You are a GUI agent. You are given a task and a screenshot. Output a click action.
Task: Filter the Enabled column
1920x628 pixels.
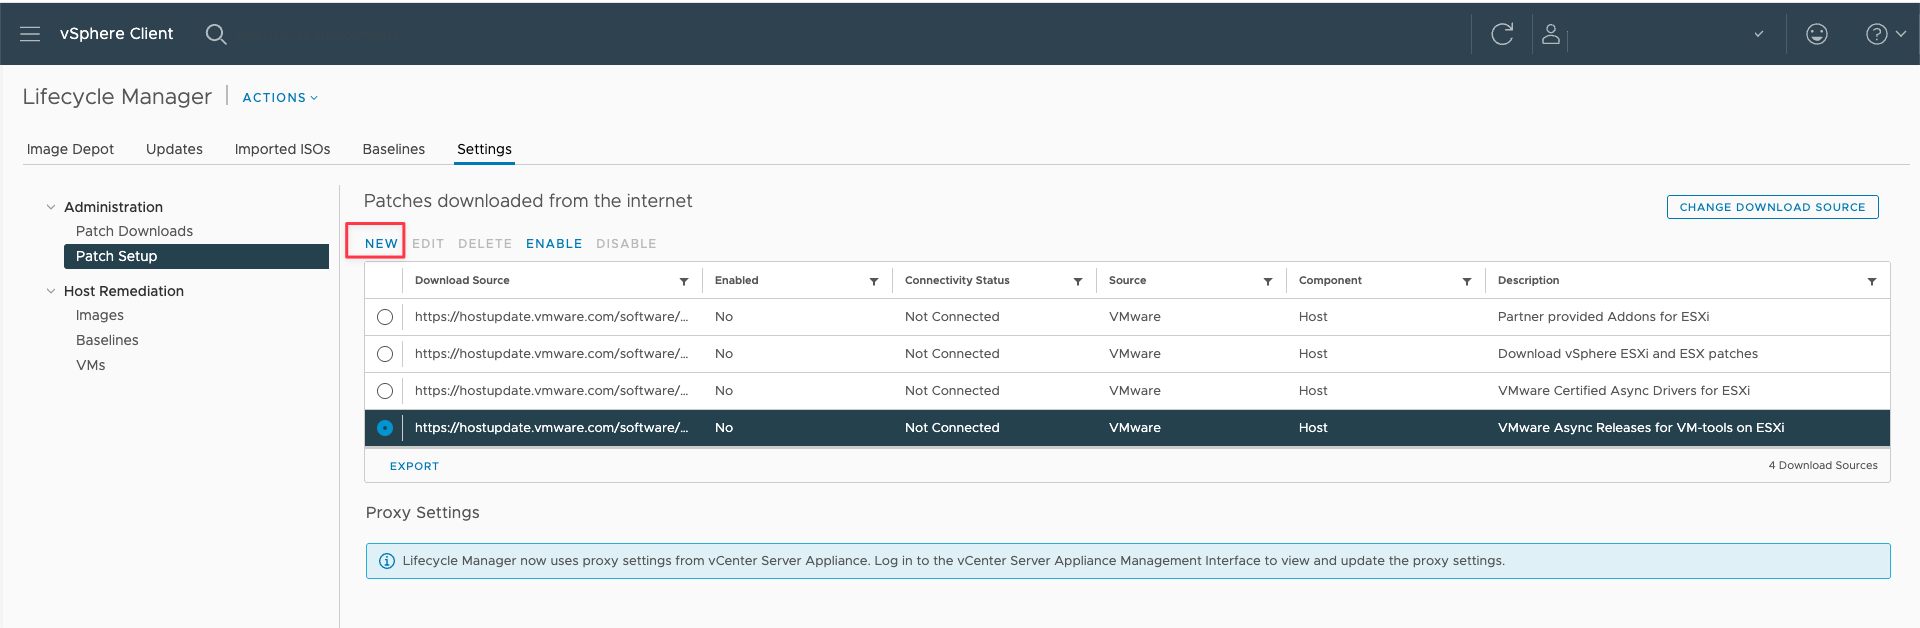click(874, 281)
